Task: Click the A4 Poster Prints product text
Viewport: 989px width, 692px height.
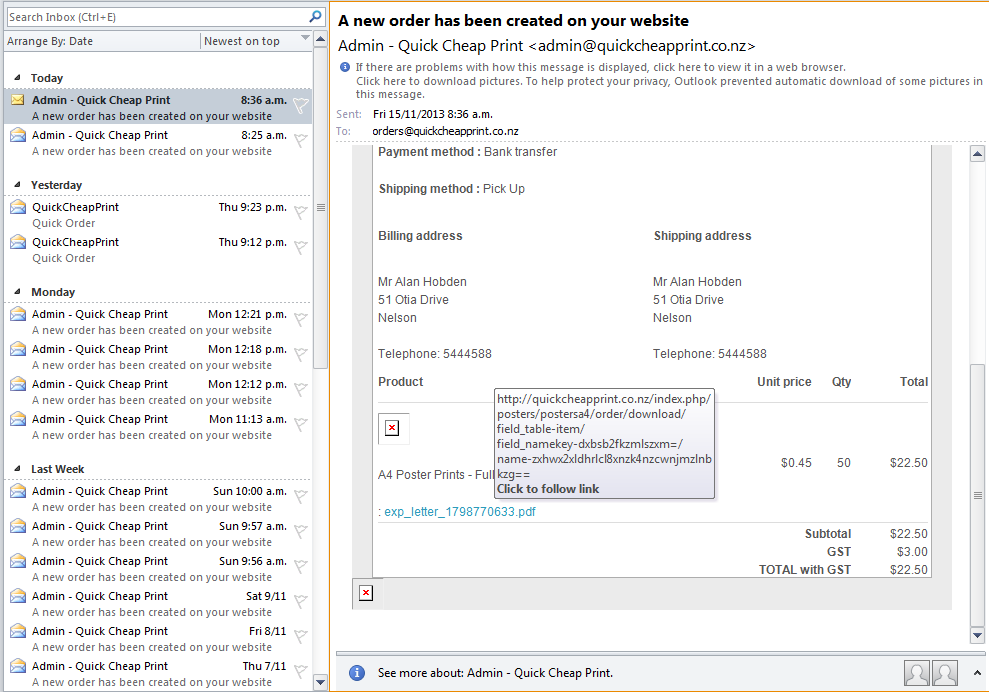Action: 436,474
